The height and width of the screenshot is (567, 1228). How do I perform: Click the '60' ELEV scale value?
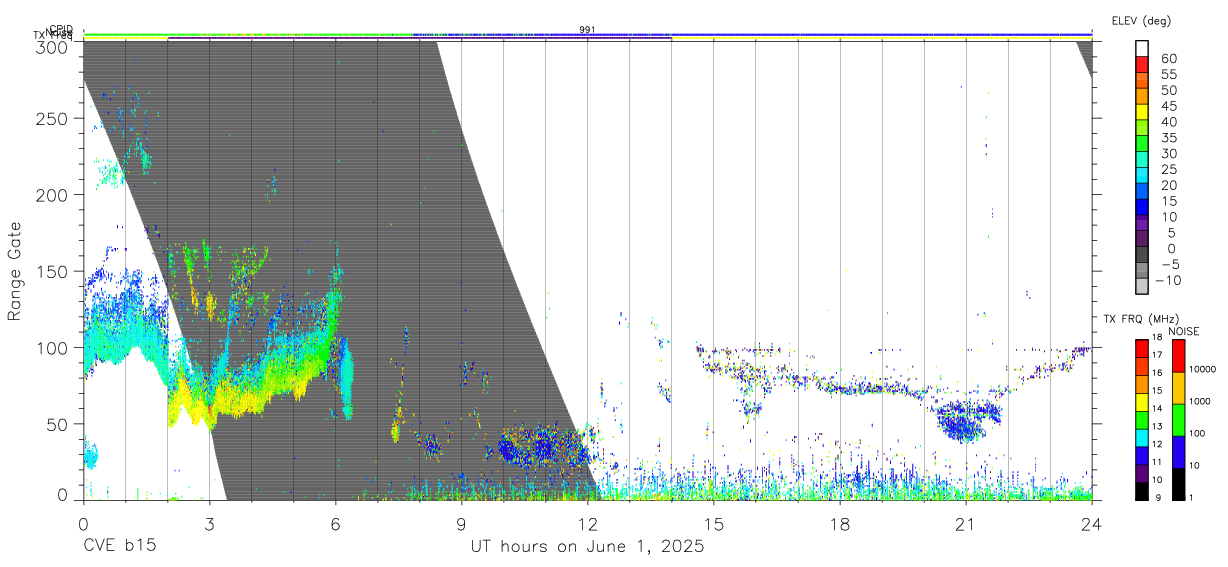tap(1167, 58)
